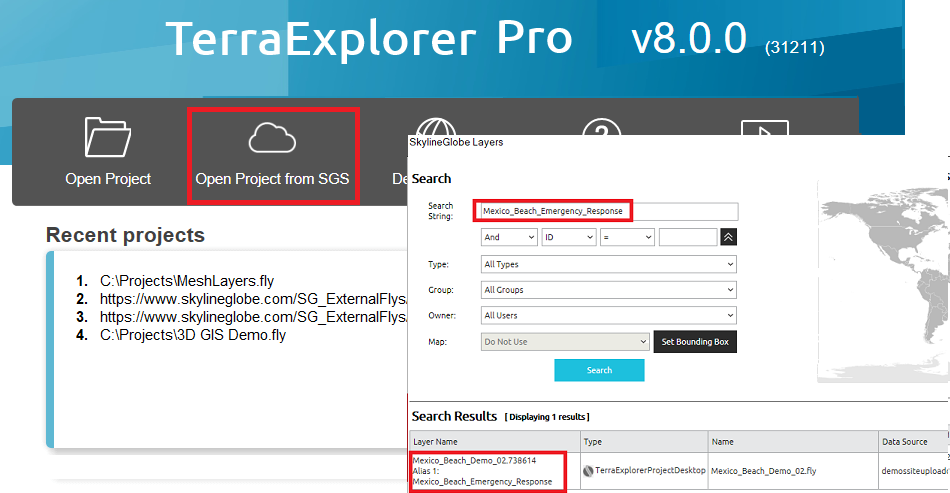
Task: Click the Open Project from SGS label
Action: point(272,179)
